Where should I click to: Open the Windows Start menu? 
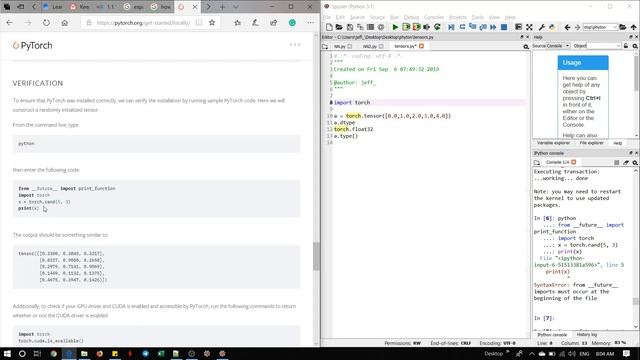pos(7,353)
